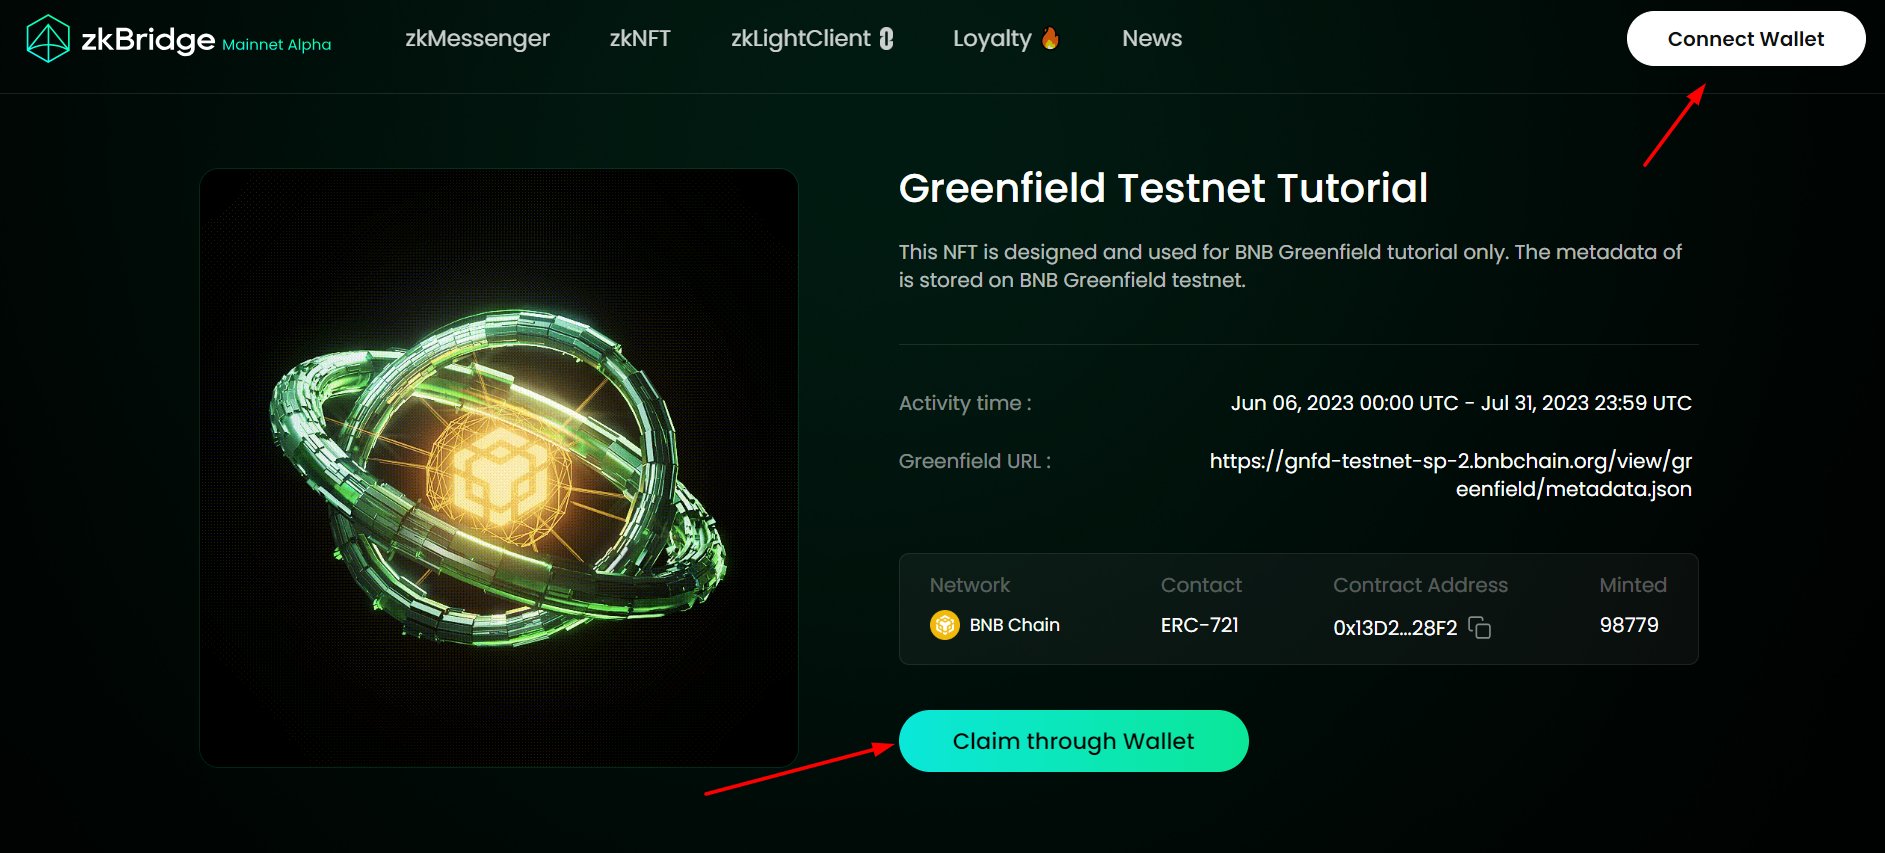
Task: Click the icon beside zkLightClient
Action: click(886, 38)
